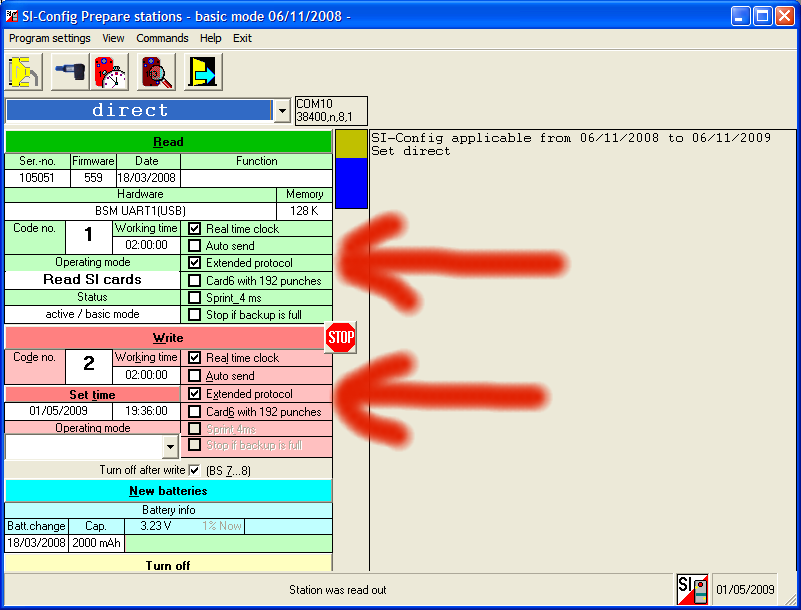The image size is (801, 610).
Task: Click the (BS 7...8) label
Action: [228, 471]
